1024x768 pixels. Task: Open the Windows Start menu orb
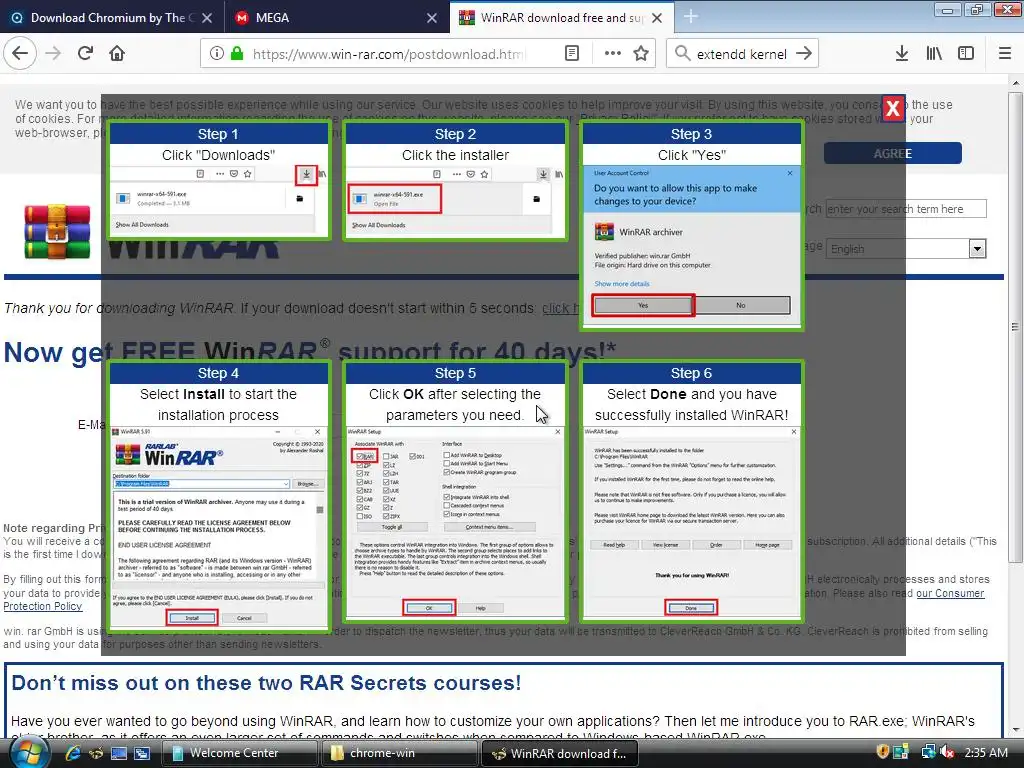coord(27,753)
